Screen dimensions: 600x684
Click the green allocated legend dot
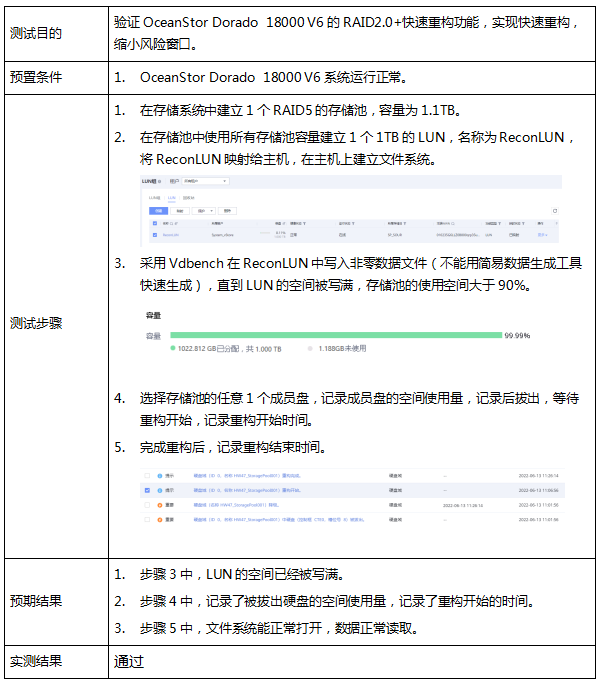[173, 348]
